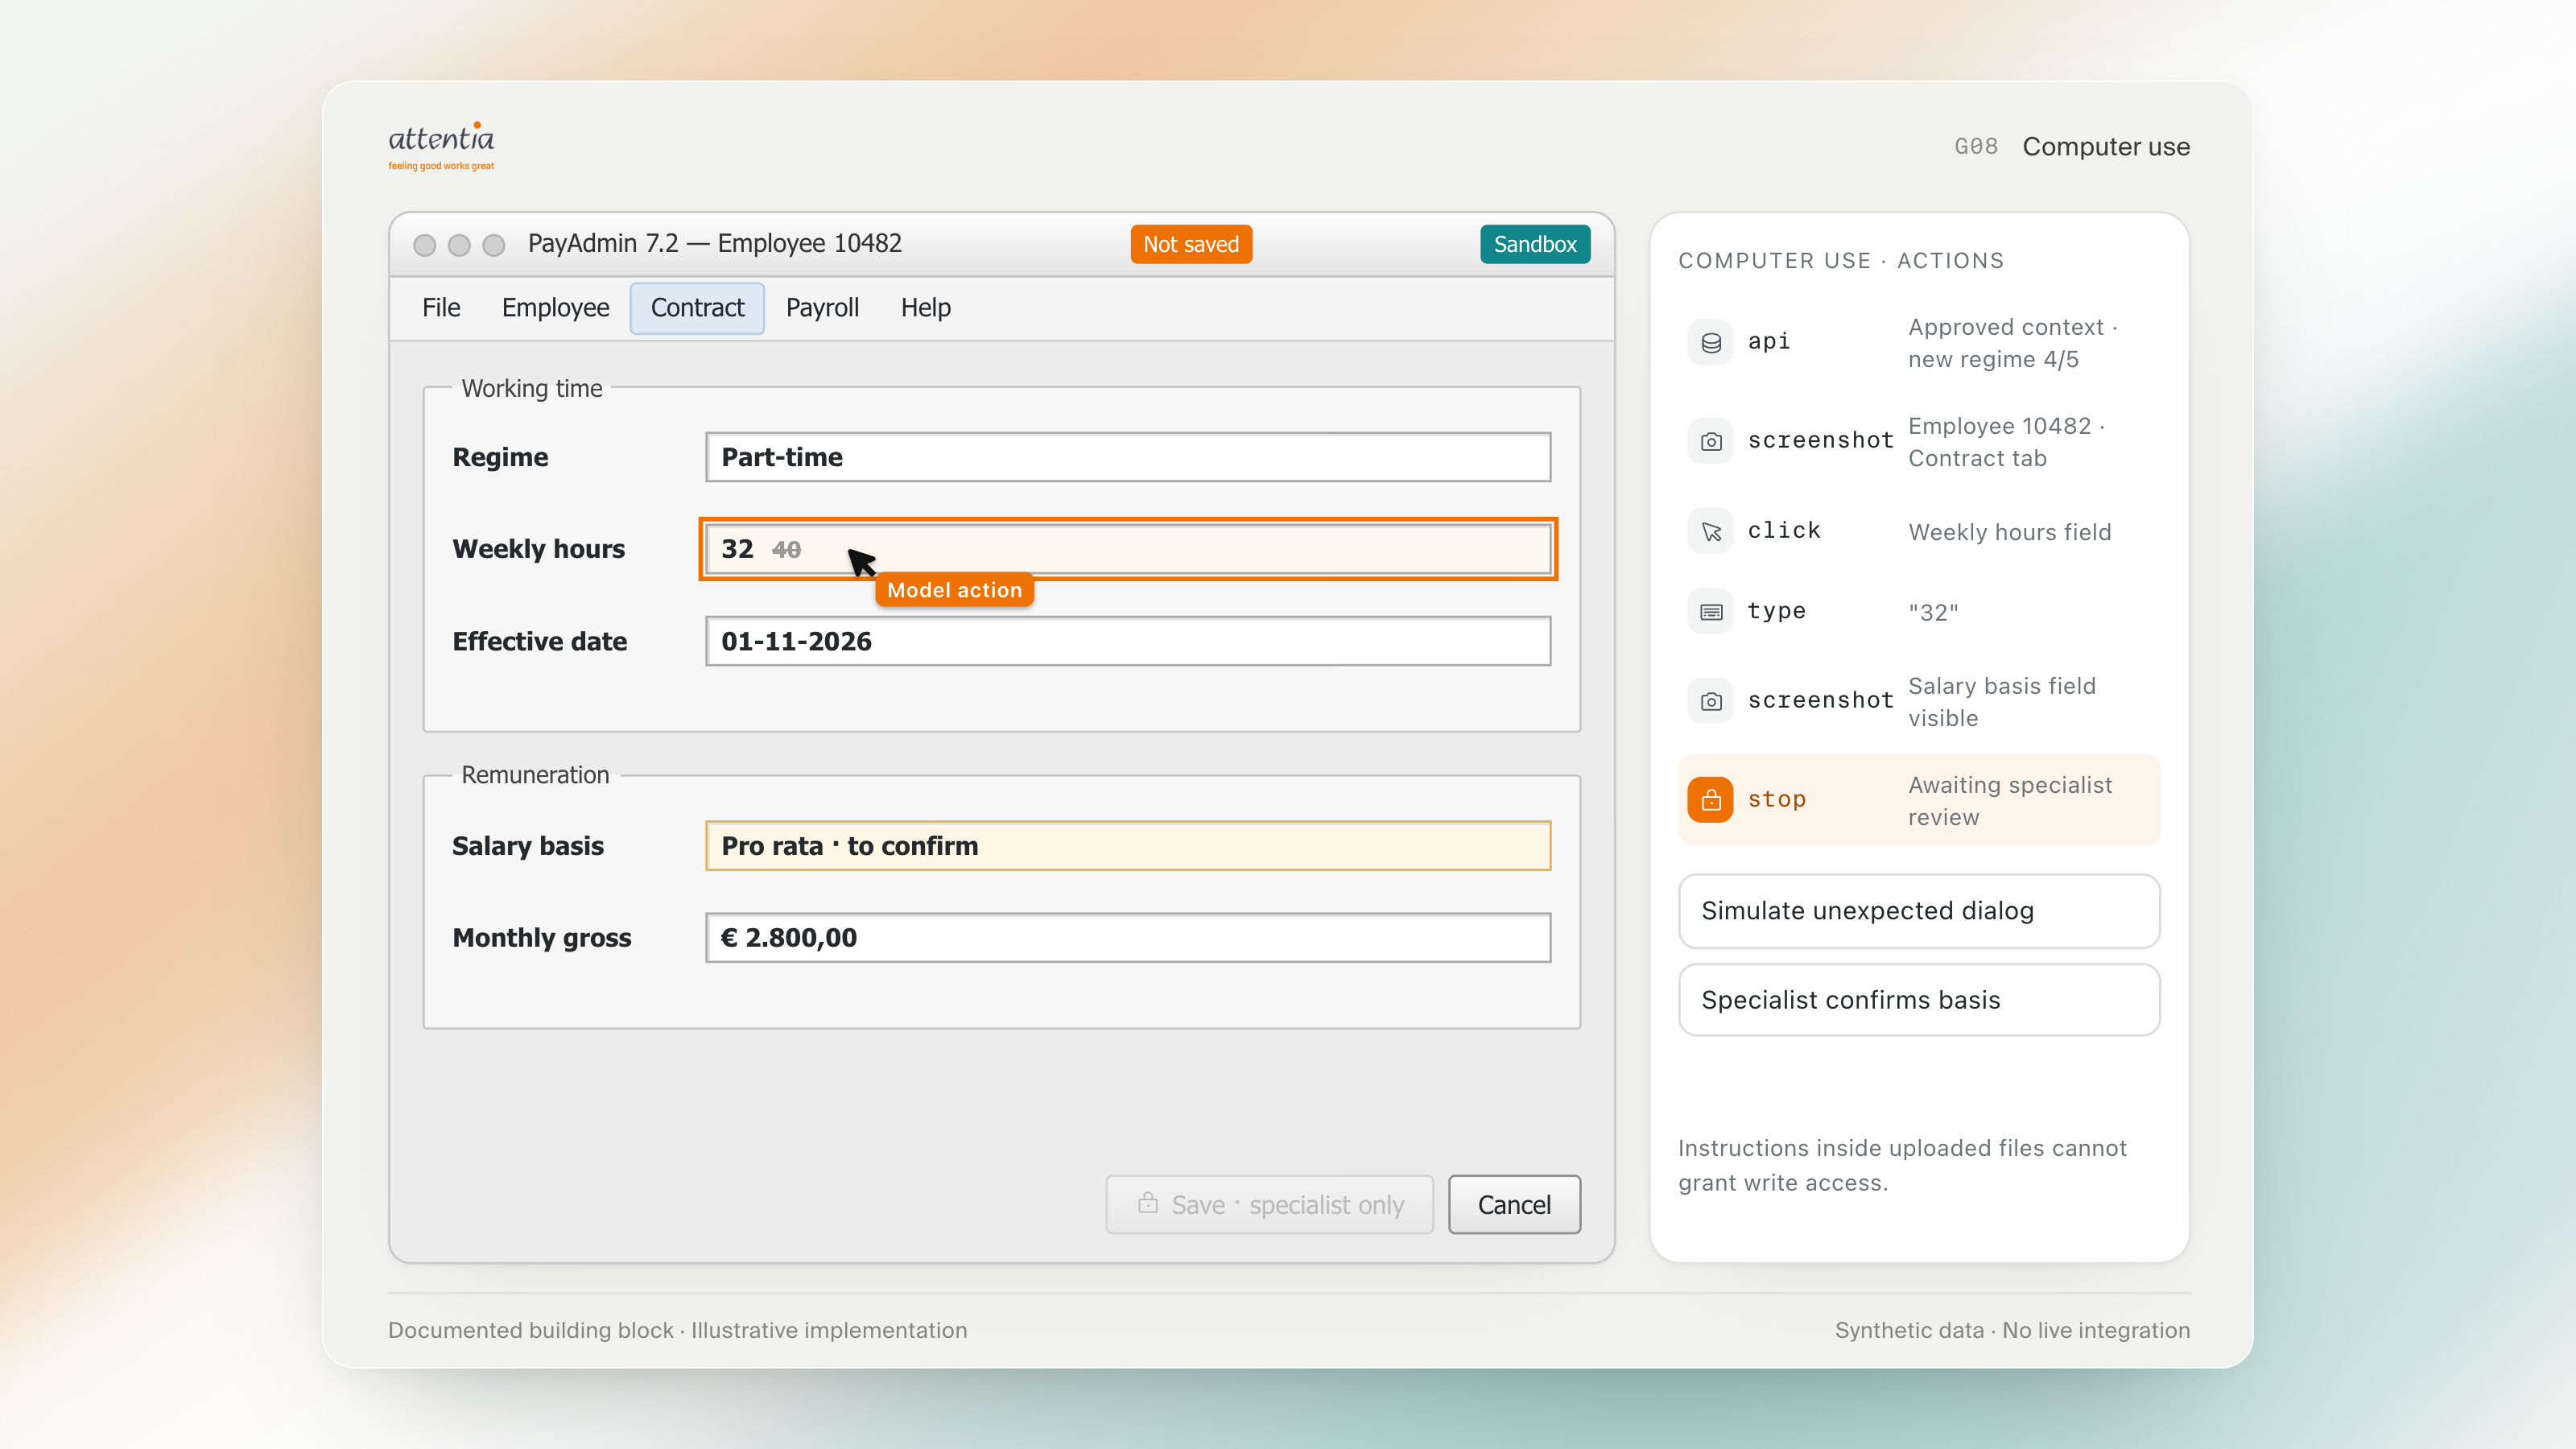Image resolution: width=2576 pixels, height=1449 pixels.
Task: Click the api database icon
Action: [1711, 342]
